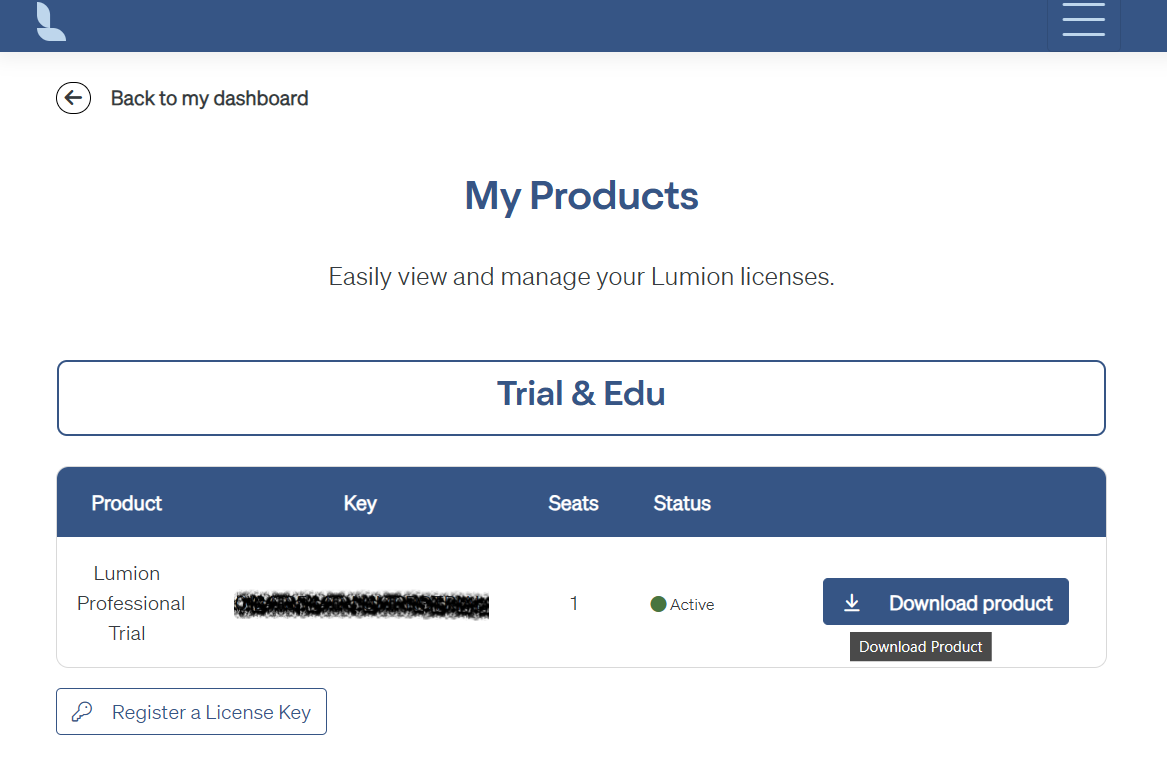Click the My Products heading
The height and width of the screenshot is (759, 1167).
581,196
